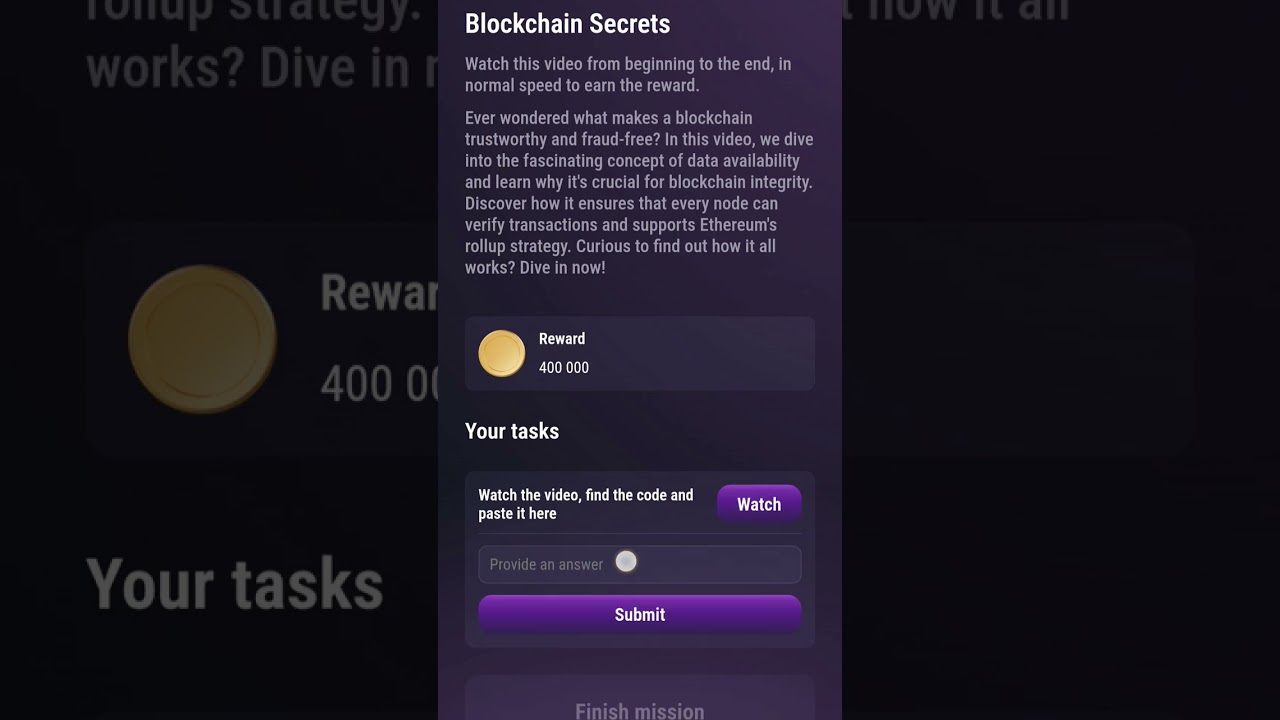Viewport: 1280px width, 720px height.
Task: Tap the gray touch indicator circle
Action: [626, 562]
